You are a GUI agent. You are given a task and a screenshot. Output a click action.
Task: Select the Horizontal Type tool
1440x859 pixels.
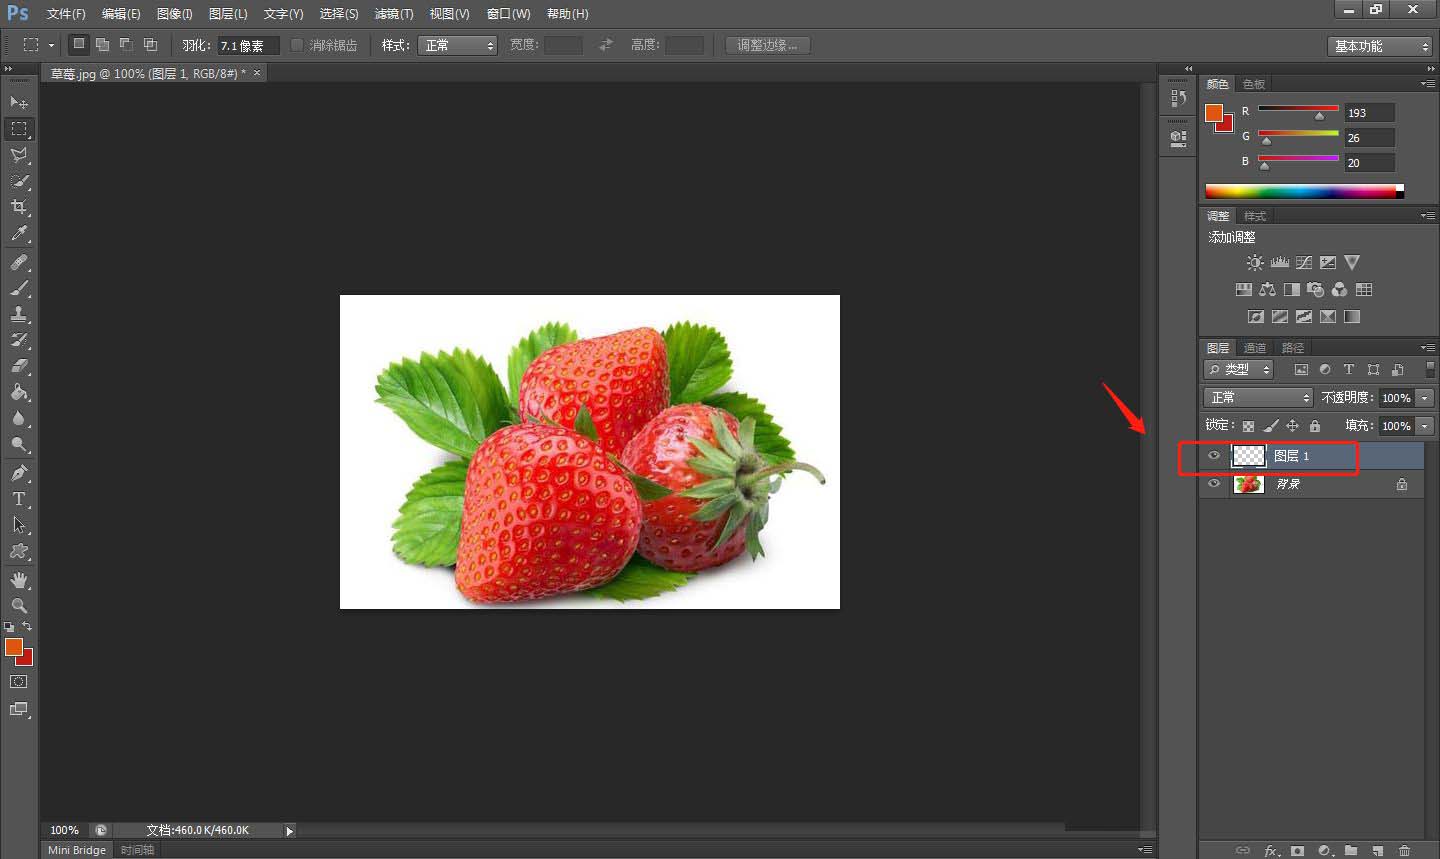click(x=19, y=499)
